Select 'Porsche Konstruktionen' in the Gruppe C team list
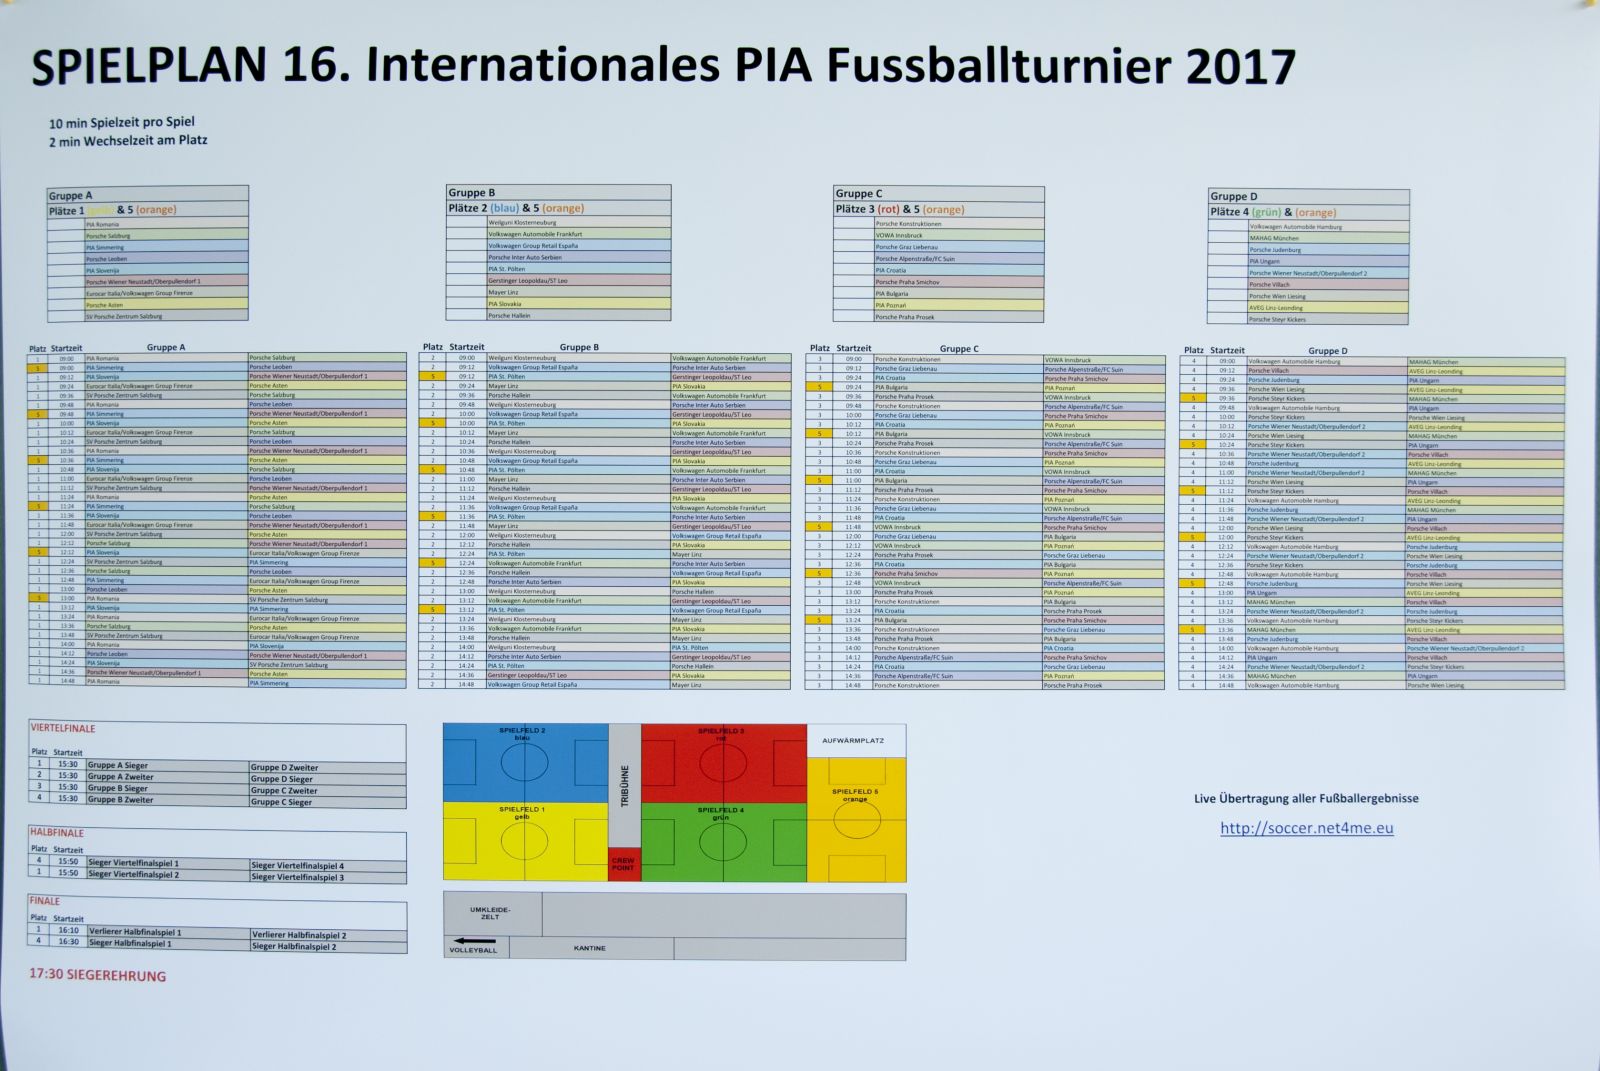 coord(958,224)
